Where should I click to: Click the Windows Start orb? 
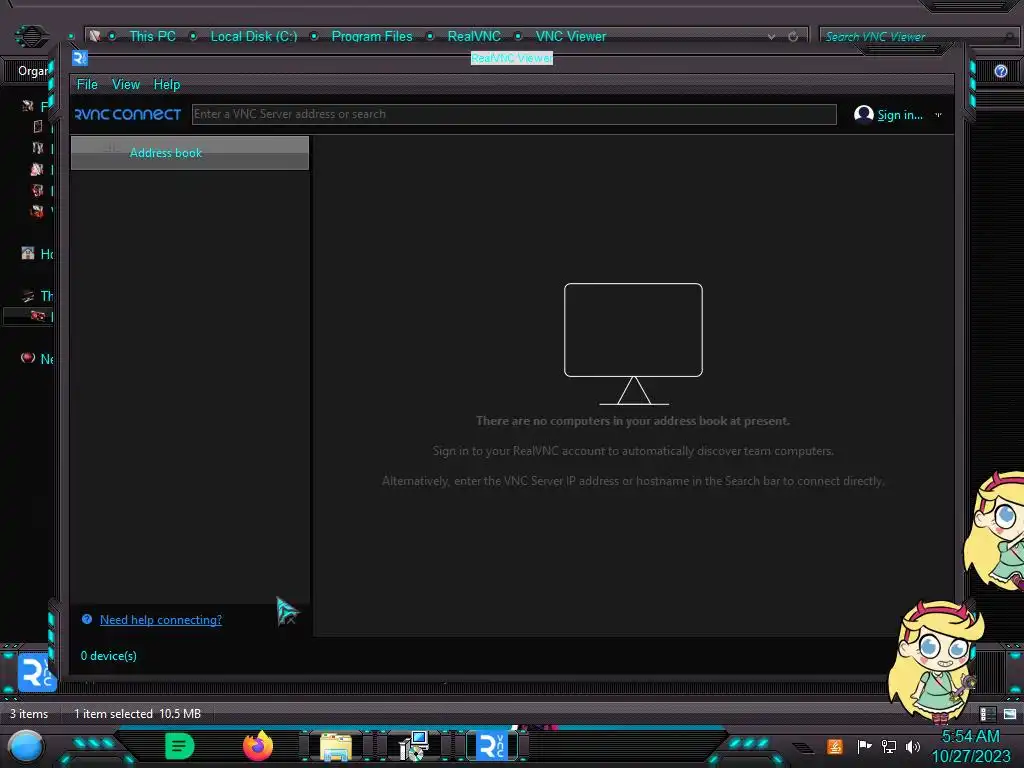coord(26,746)
